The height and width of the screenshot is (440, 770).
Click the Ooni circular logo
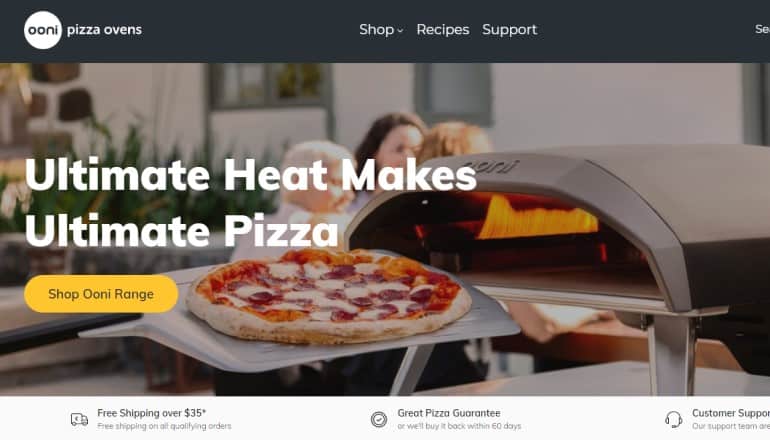[43, 30]
